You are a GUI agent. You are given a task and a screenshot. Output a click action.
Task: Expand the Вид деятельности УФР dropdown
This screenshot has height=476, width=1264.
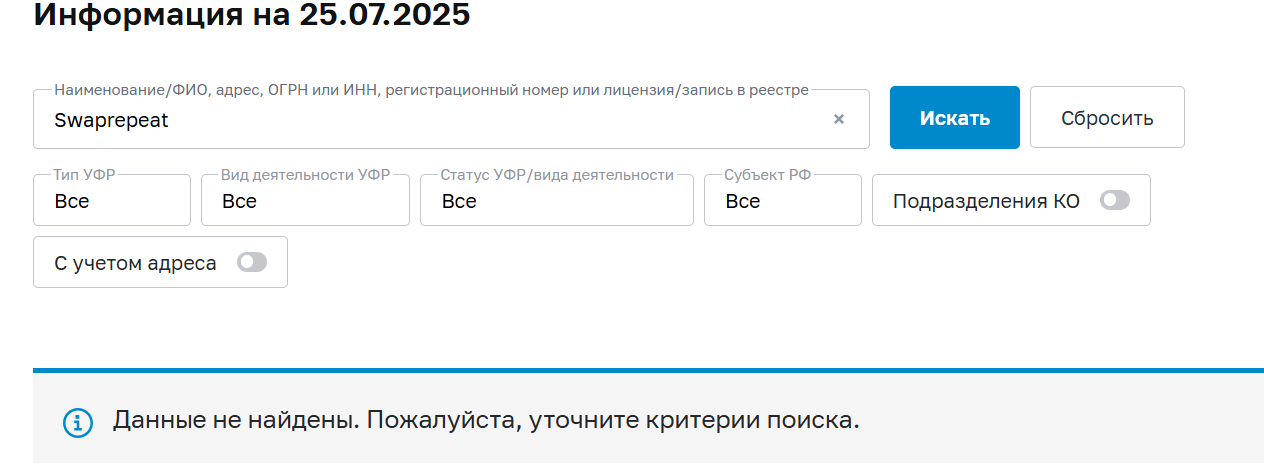click(x=305, y=201)
